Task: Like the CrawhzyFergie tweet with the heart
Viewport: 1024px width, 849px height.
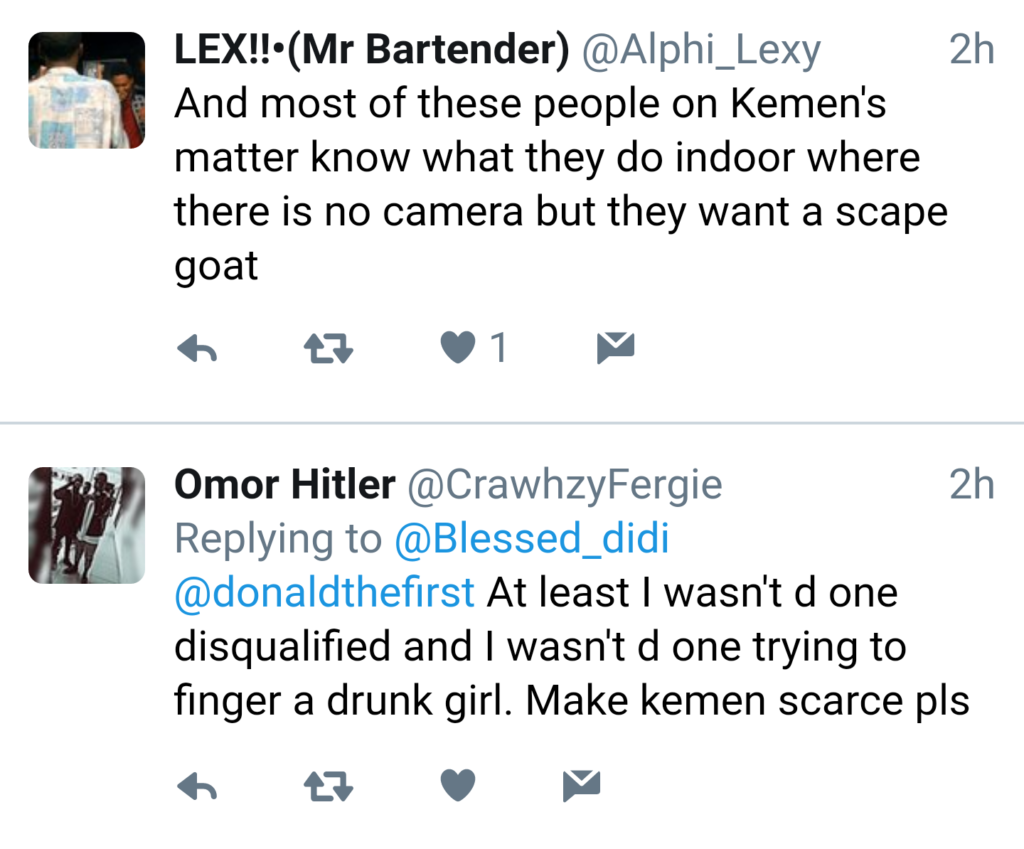Action: pos(458,786)
